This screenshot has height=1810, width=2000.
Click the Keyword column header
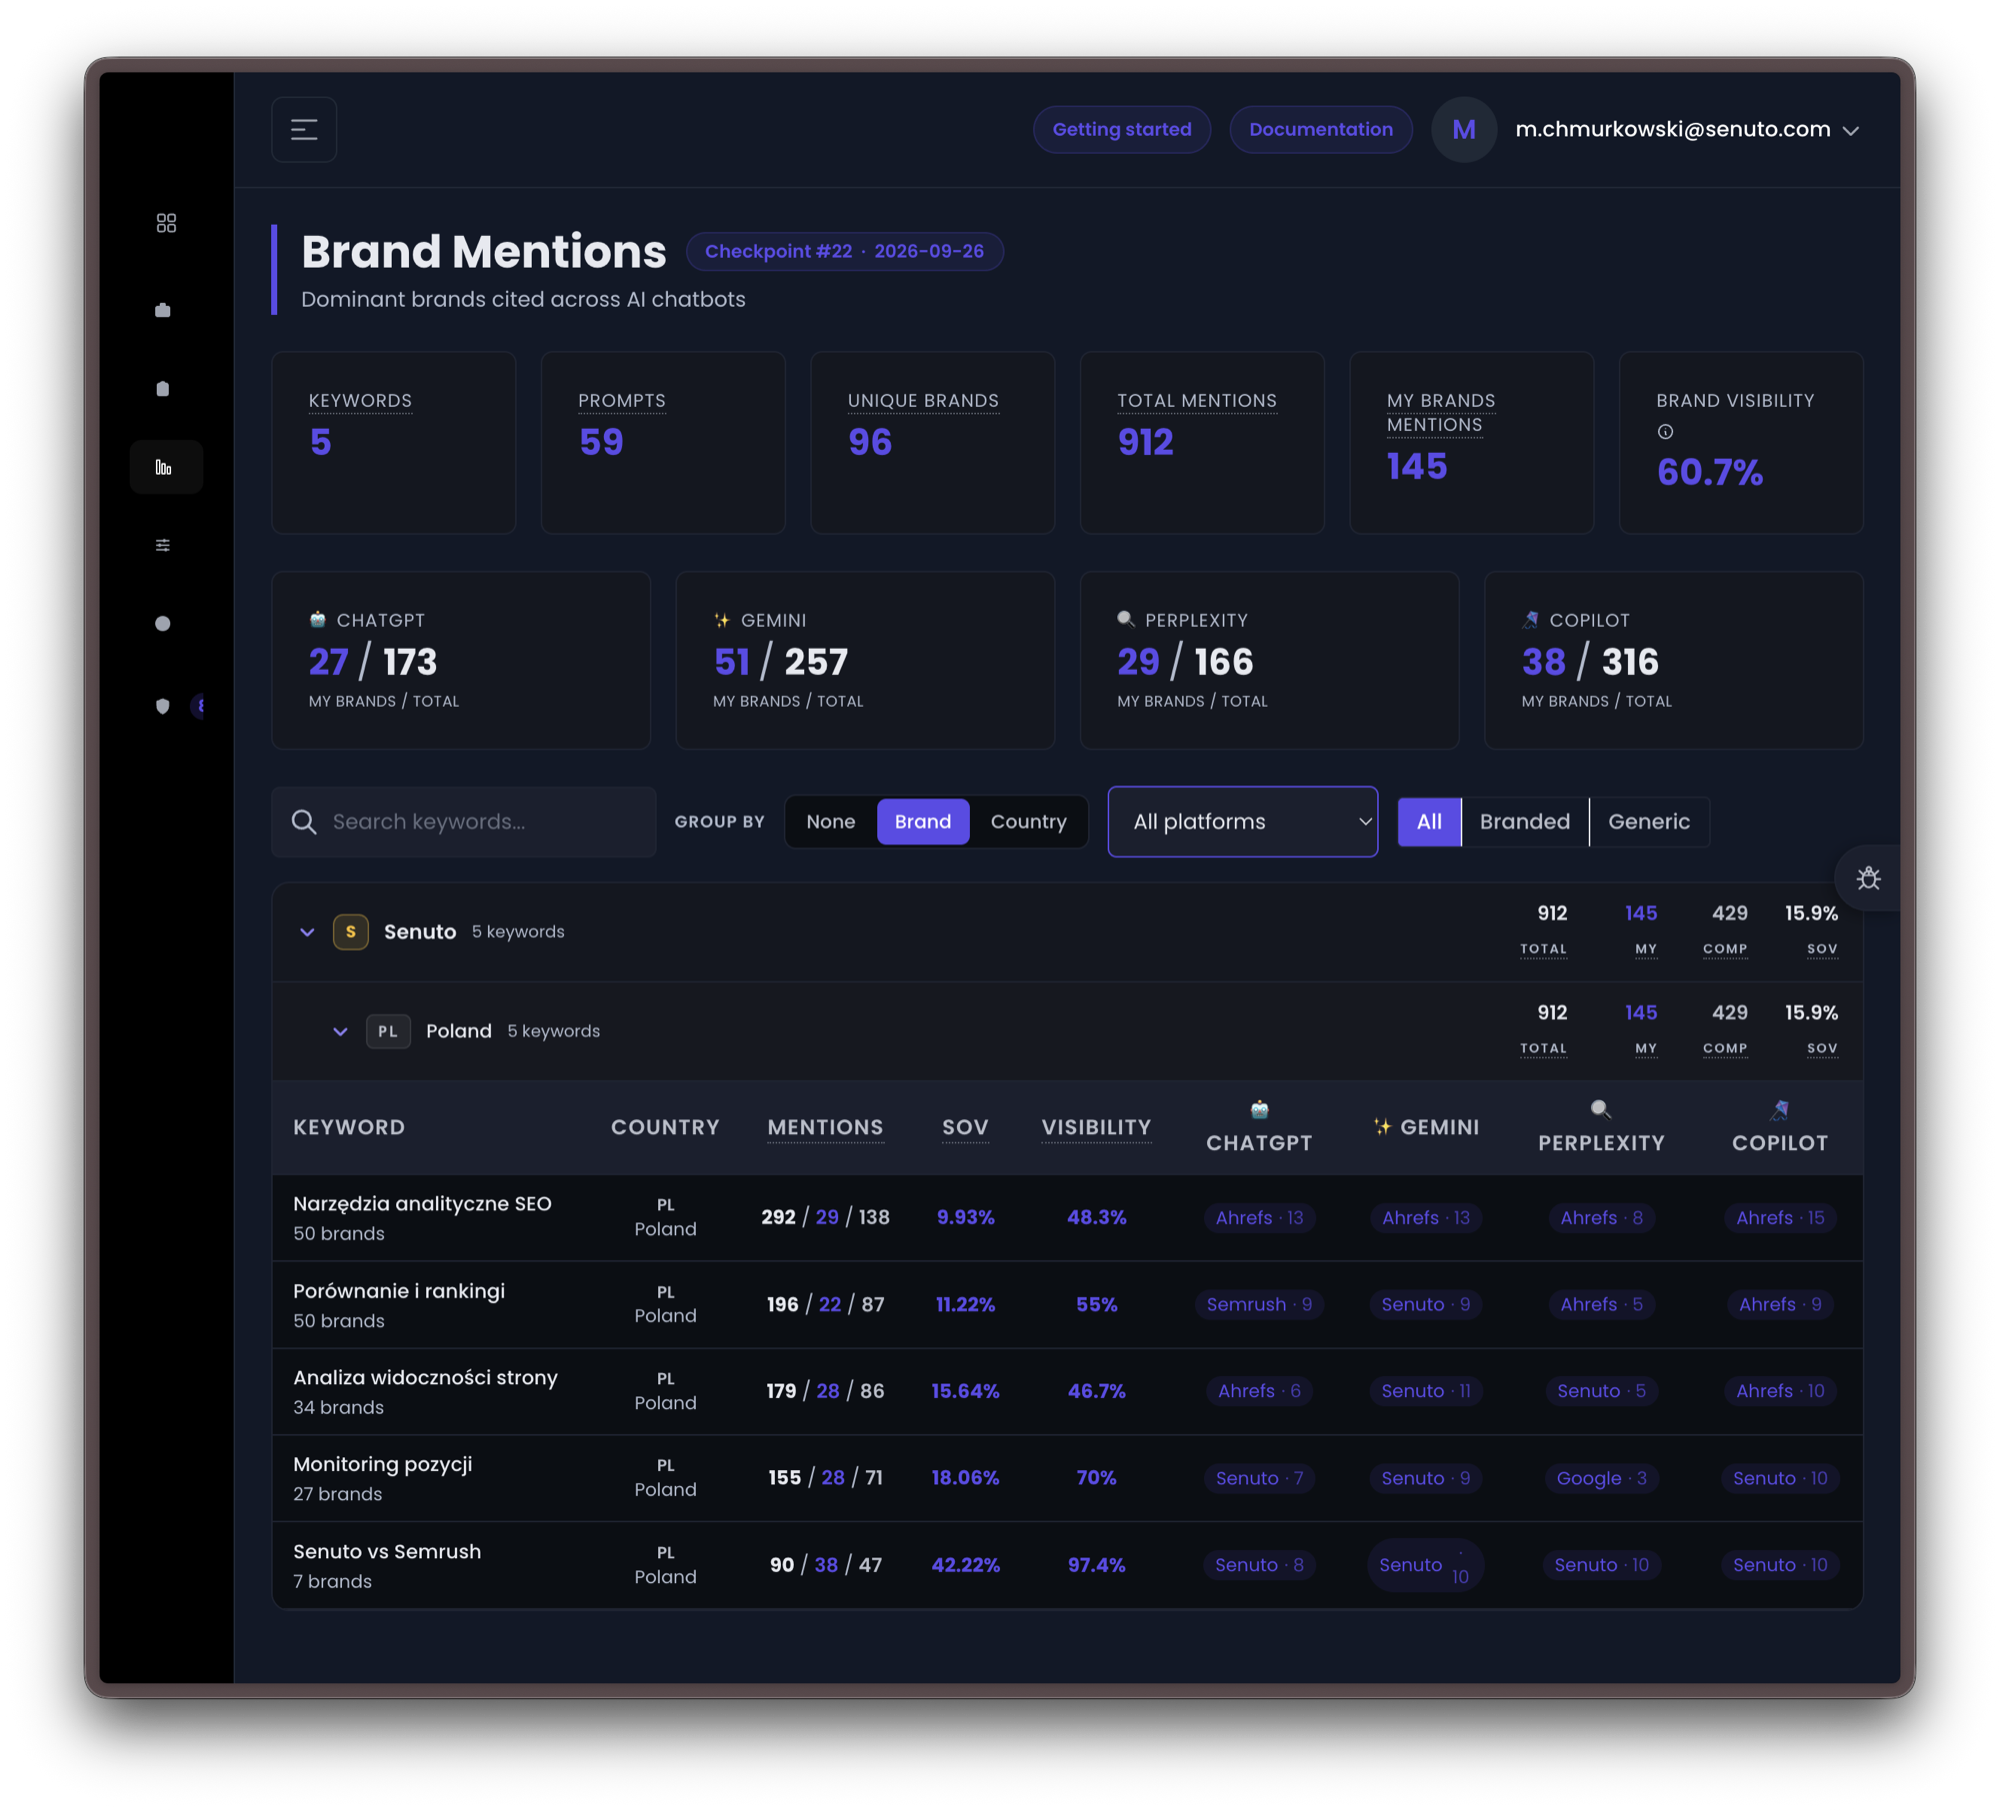click(x=349, y=1127)
